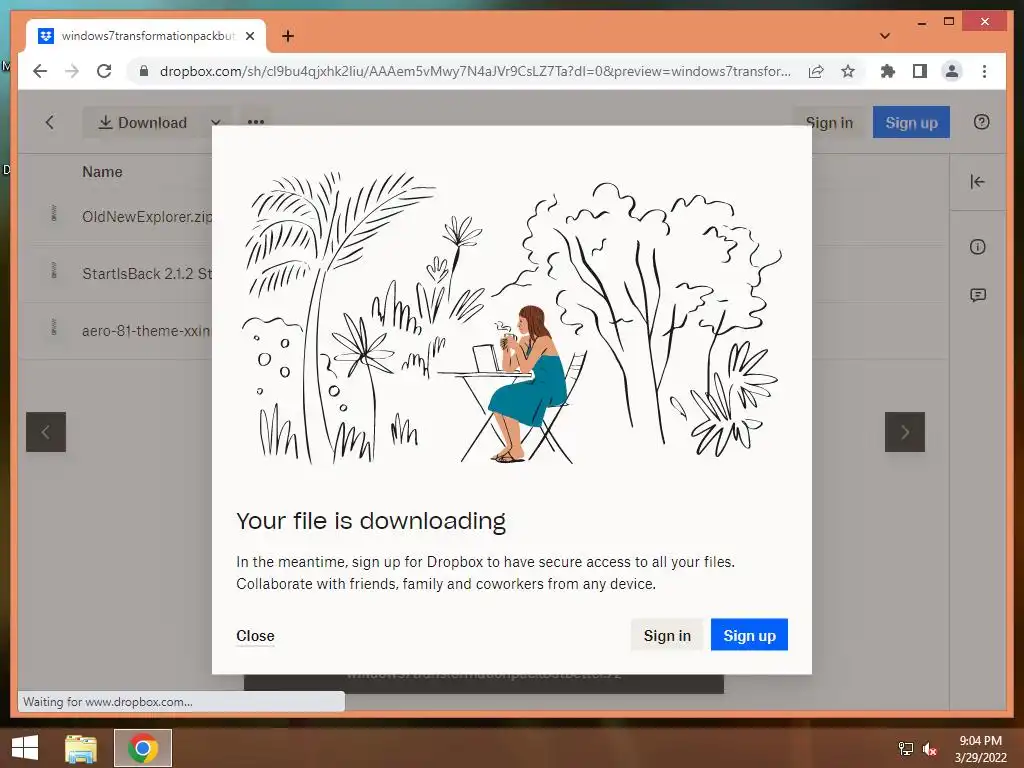Reload the Dropbox page
The width and height of the screenshot is (1024, 768).
pos(104,71)
